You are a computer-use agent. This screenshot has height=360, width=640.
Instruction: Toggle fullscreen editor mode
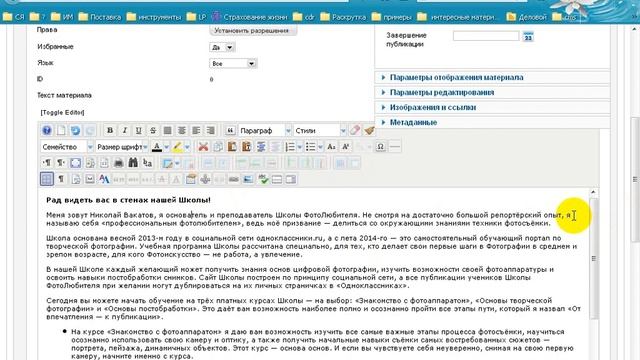[x=75, y=163]
